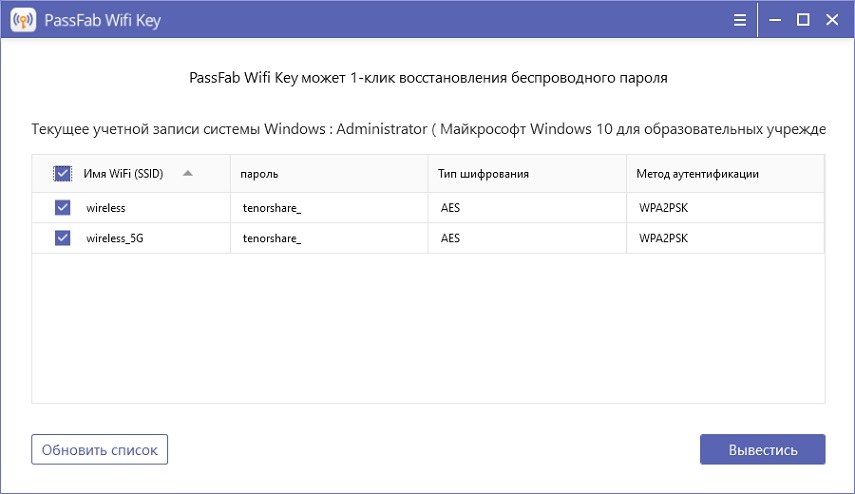Screen dimensions: 855x494
Task: Click the пароль column header
Action: [329, 173]
